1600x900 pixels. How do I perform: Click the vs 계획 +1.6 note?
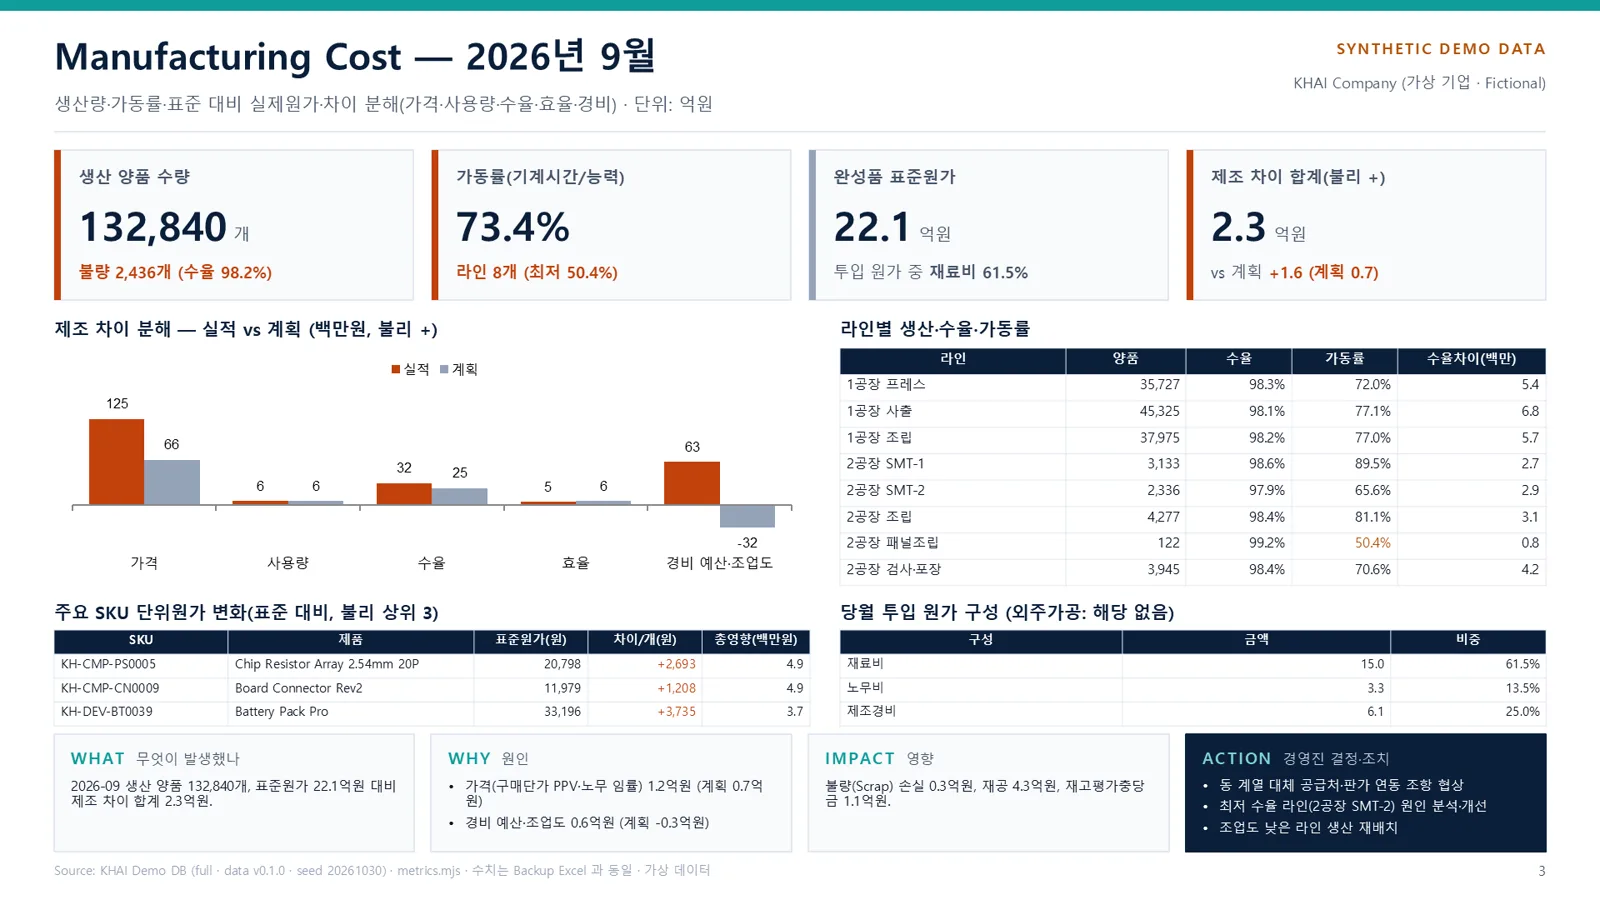click(1294, 272)
